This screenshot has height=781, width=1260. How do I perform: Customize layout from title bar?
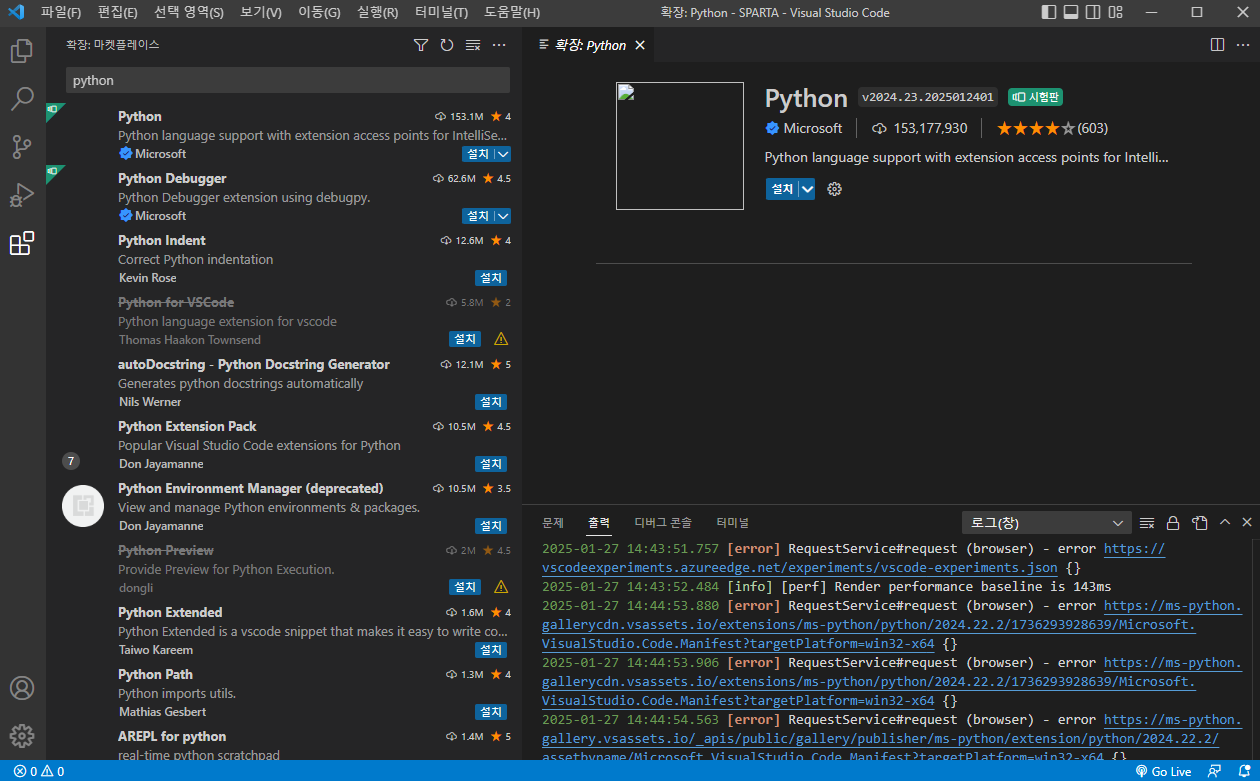(x=1115, y=12)
